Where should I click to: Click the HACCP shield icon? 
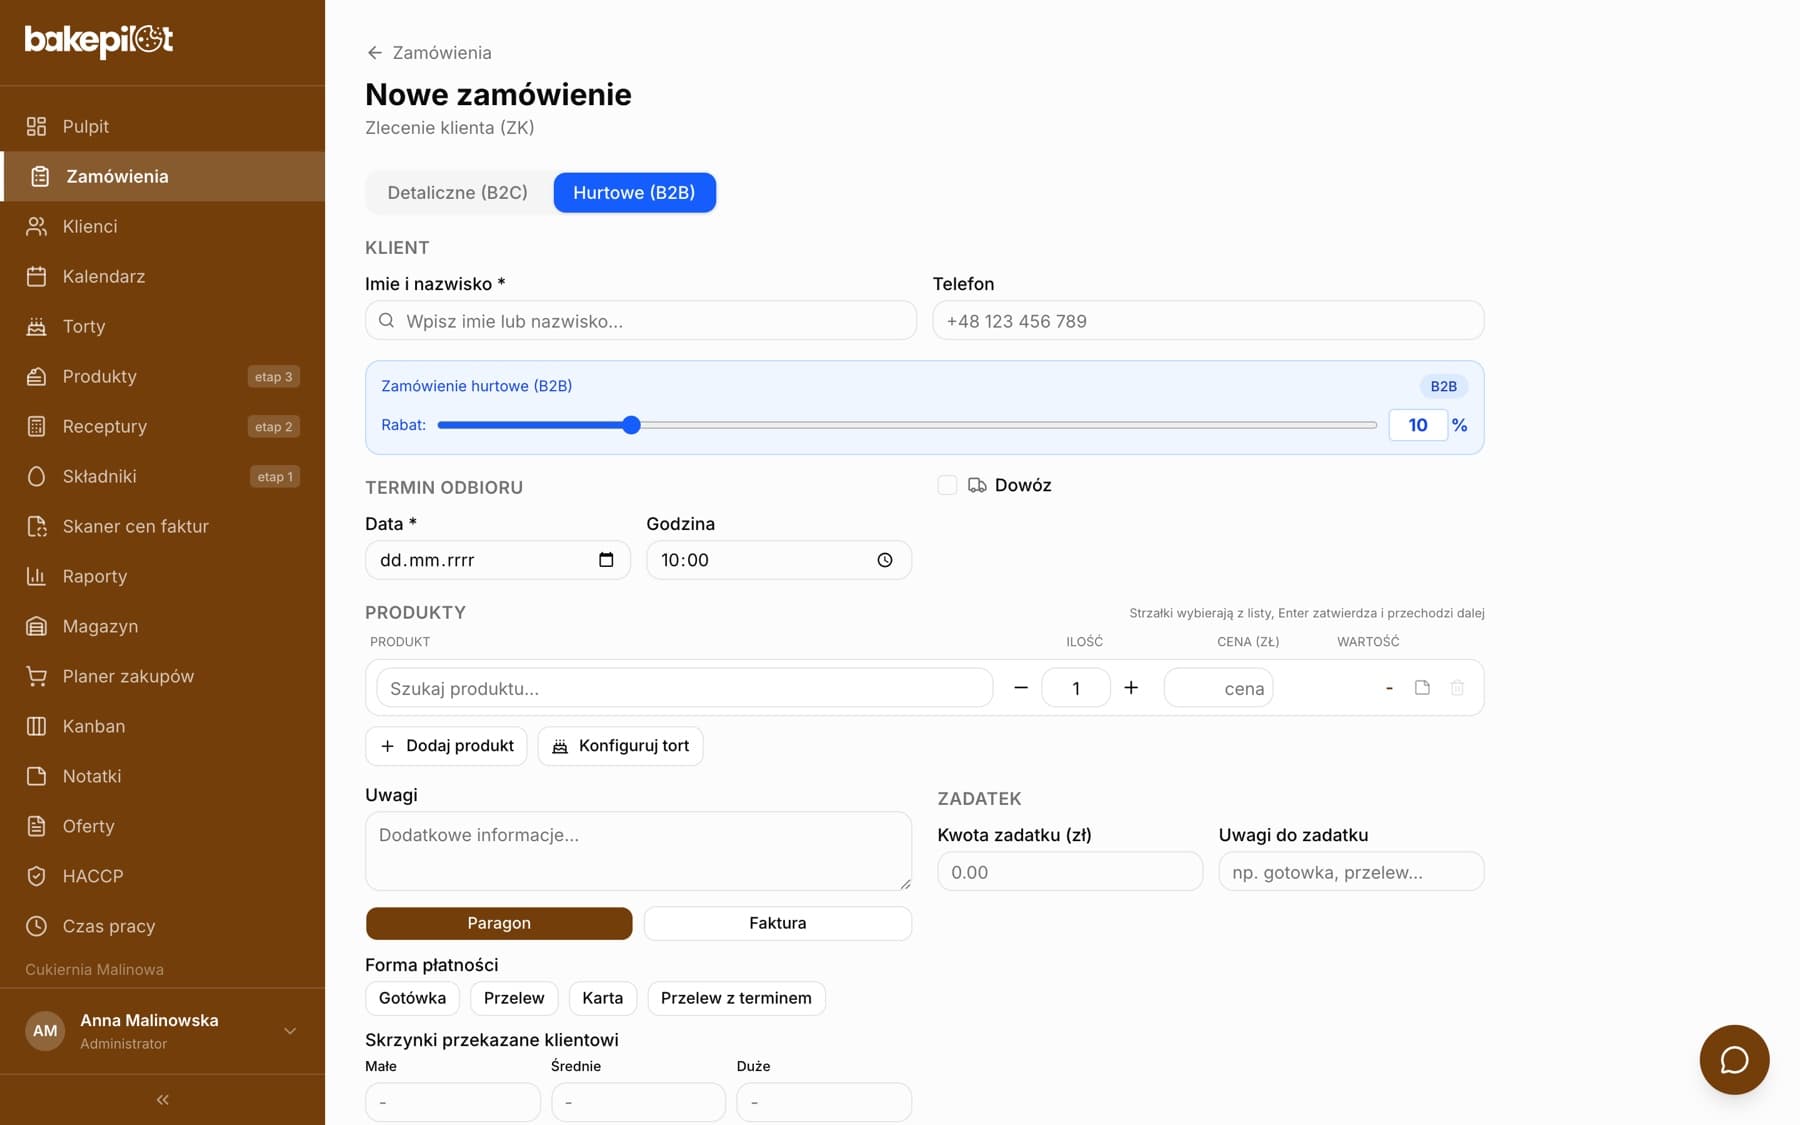[36, 876]
